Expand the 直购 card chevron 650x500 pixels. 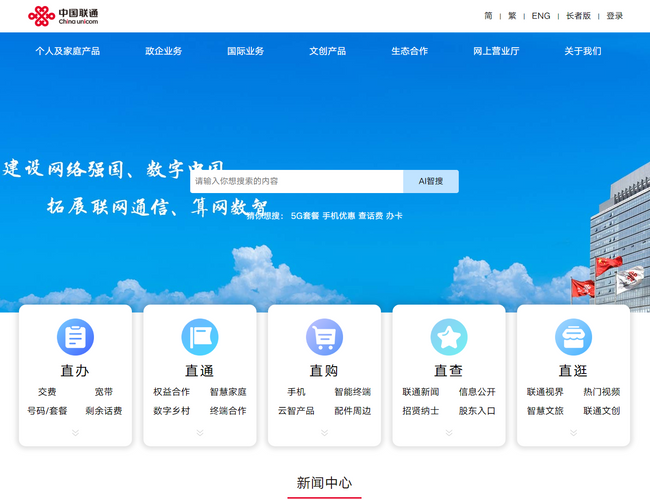click(x=324, y=433)
